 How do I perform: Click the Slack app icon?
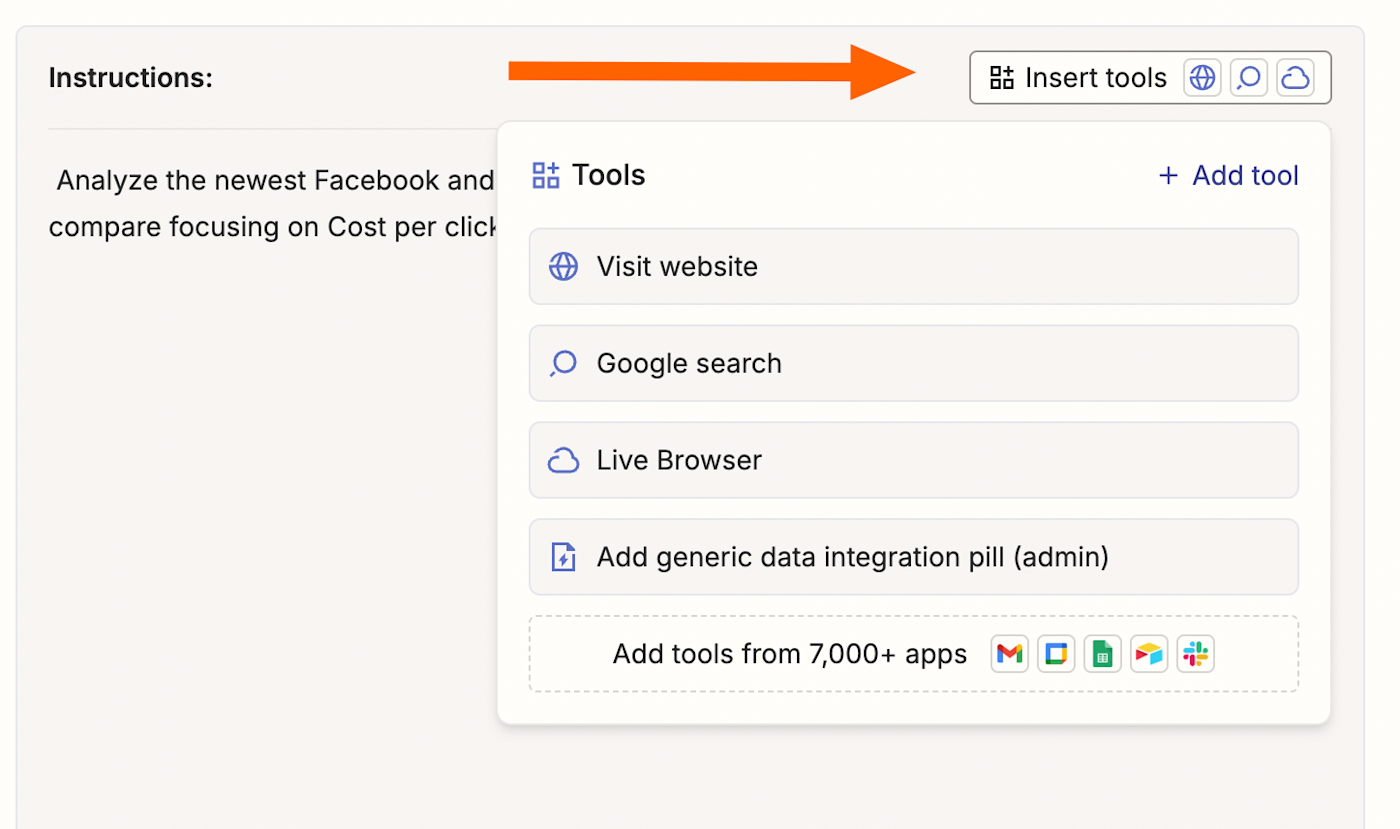click(1195, 654)
